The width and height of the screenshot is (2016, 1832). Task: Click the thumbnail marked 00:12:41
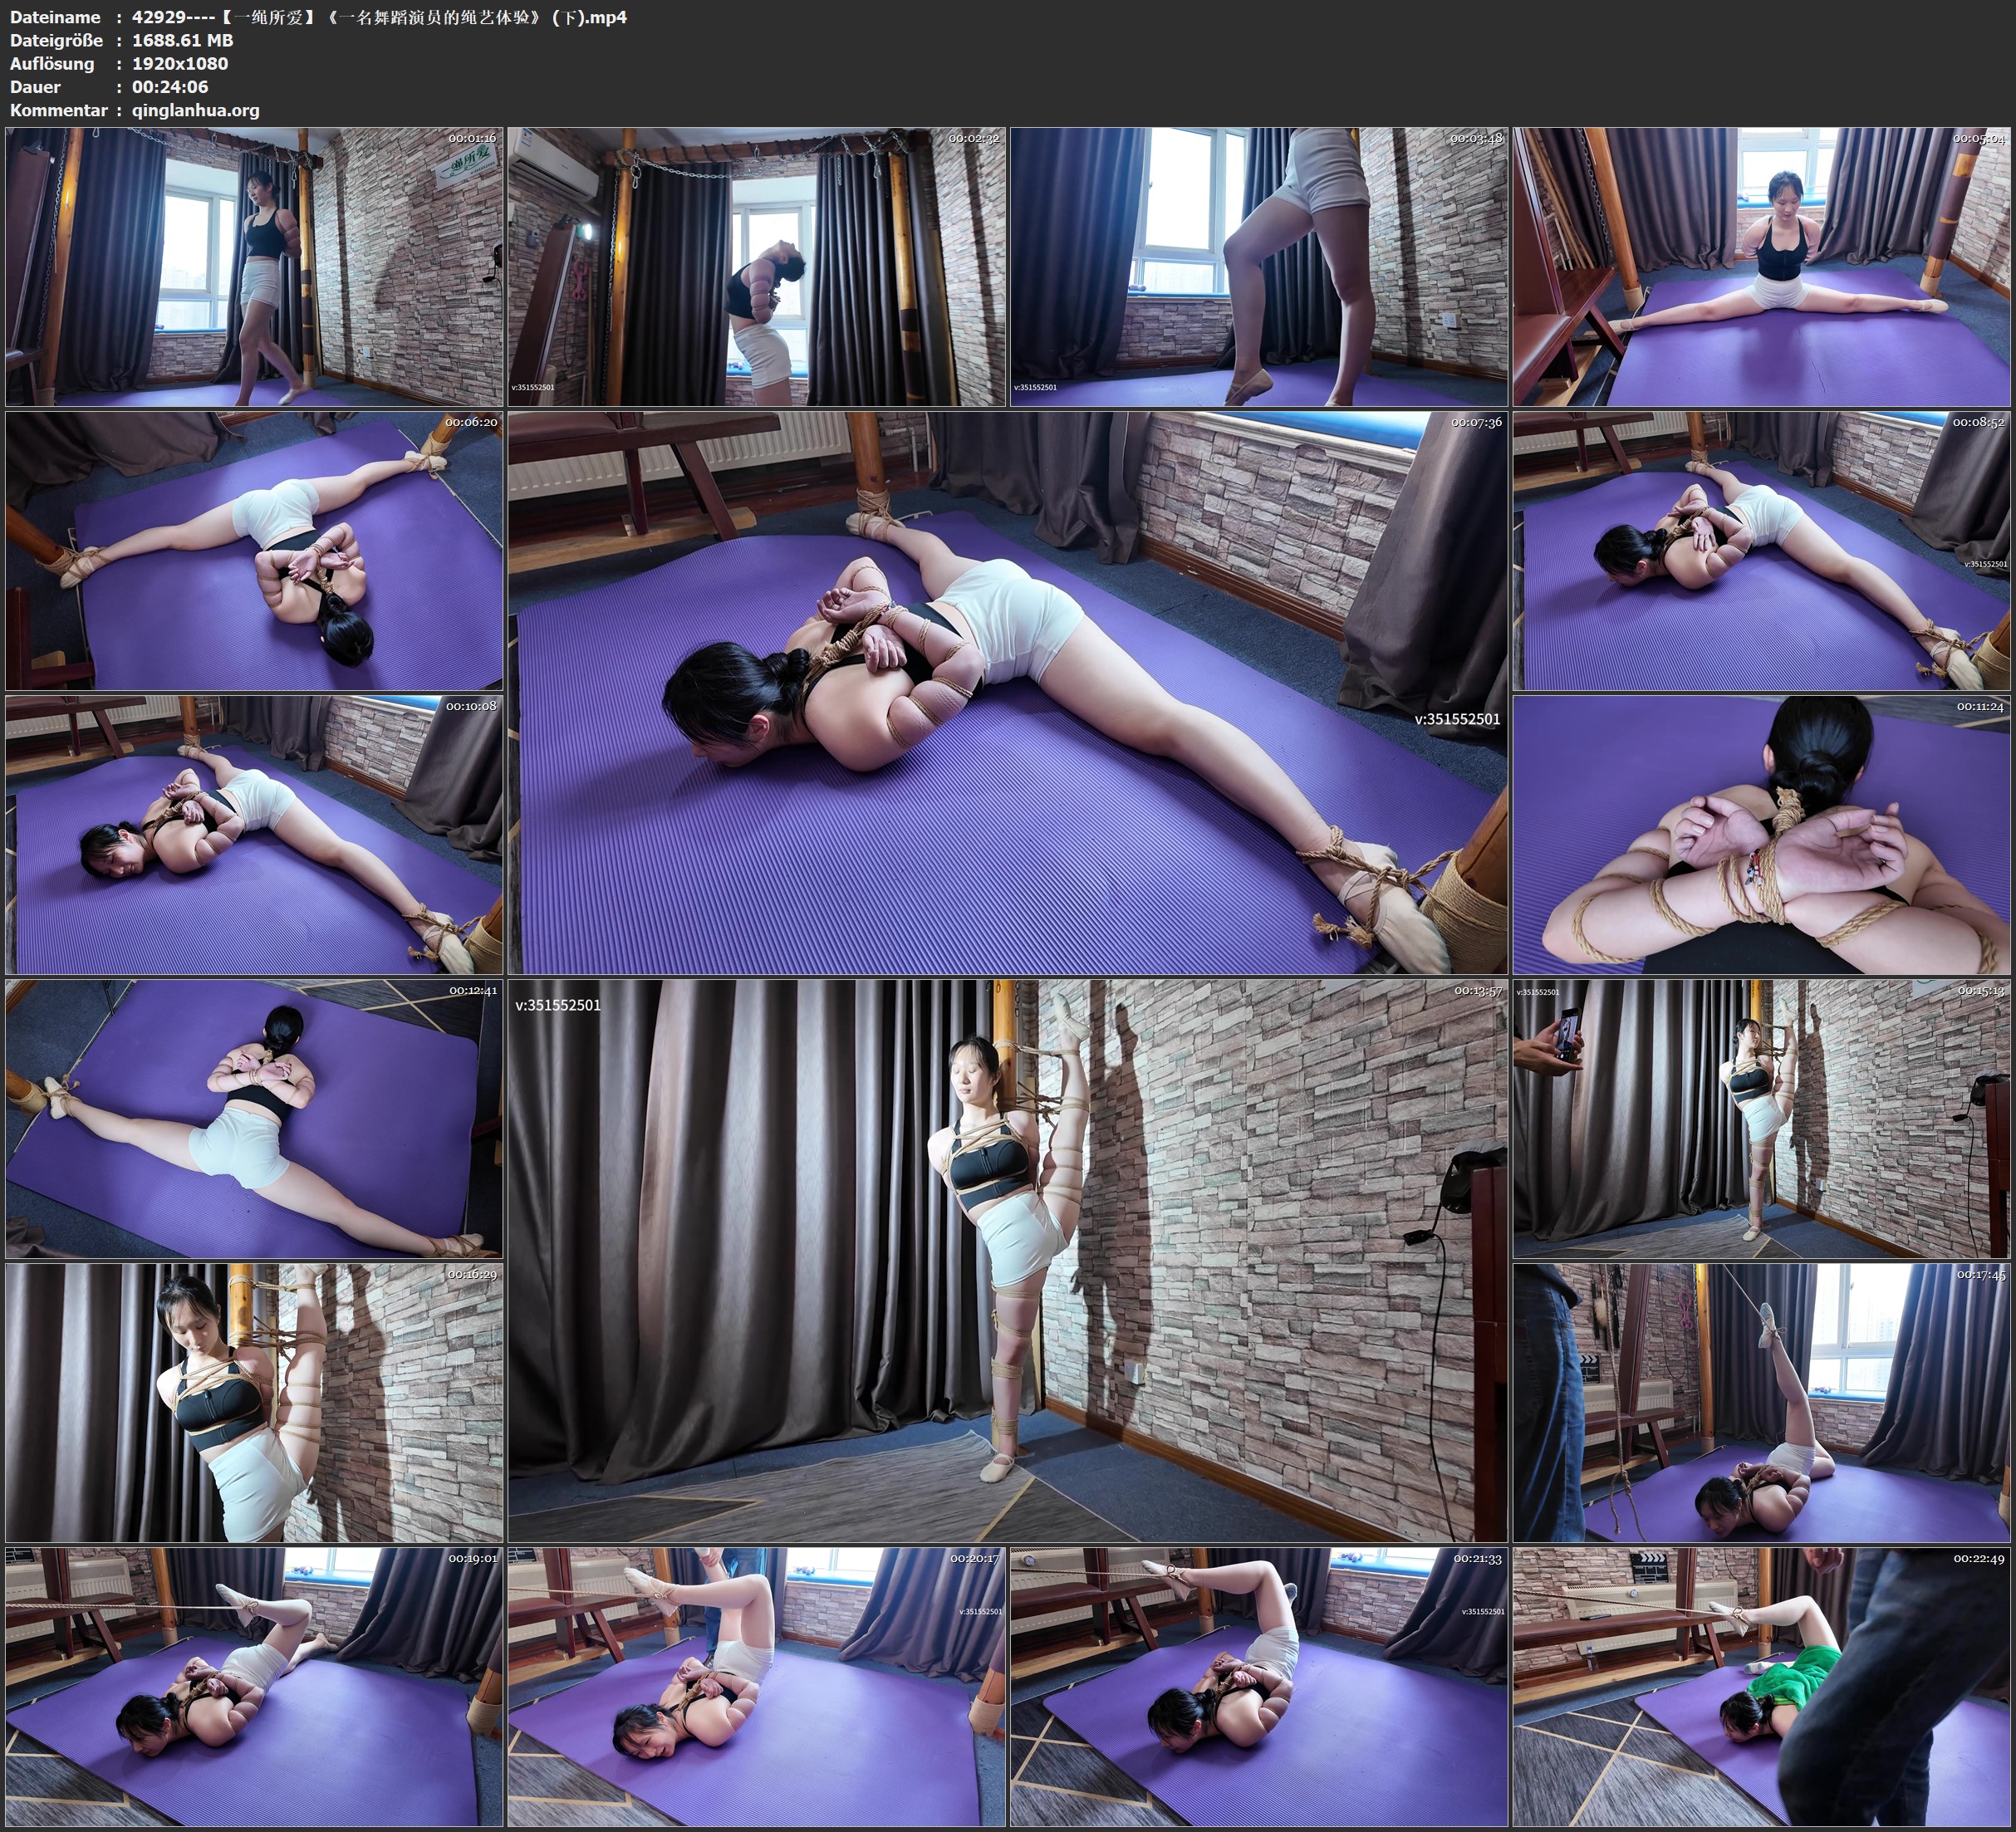254,1118
